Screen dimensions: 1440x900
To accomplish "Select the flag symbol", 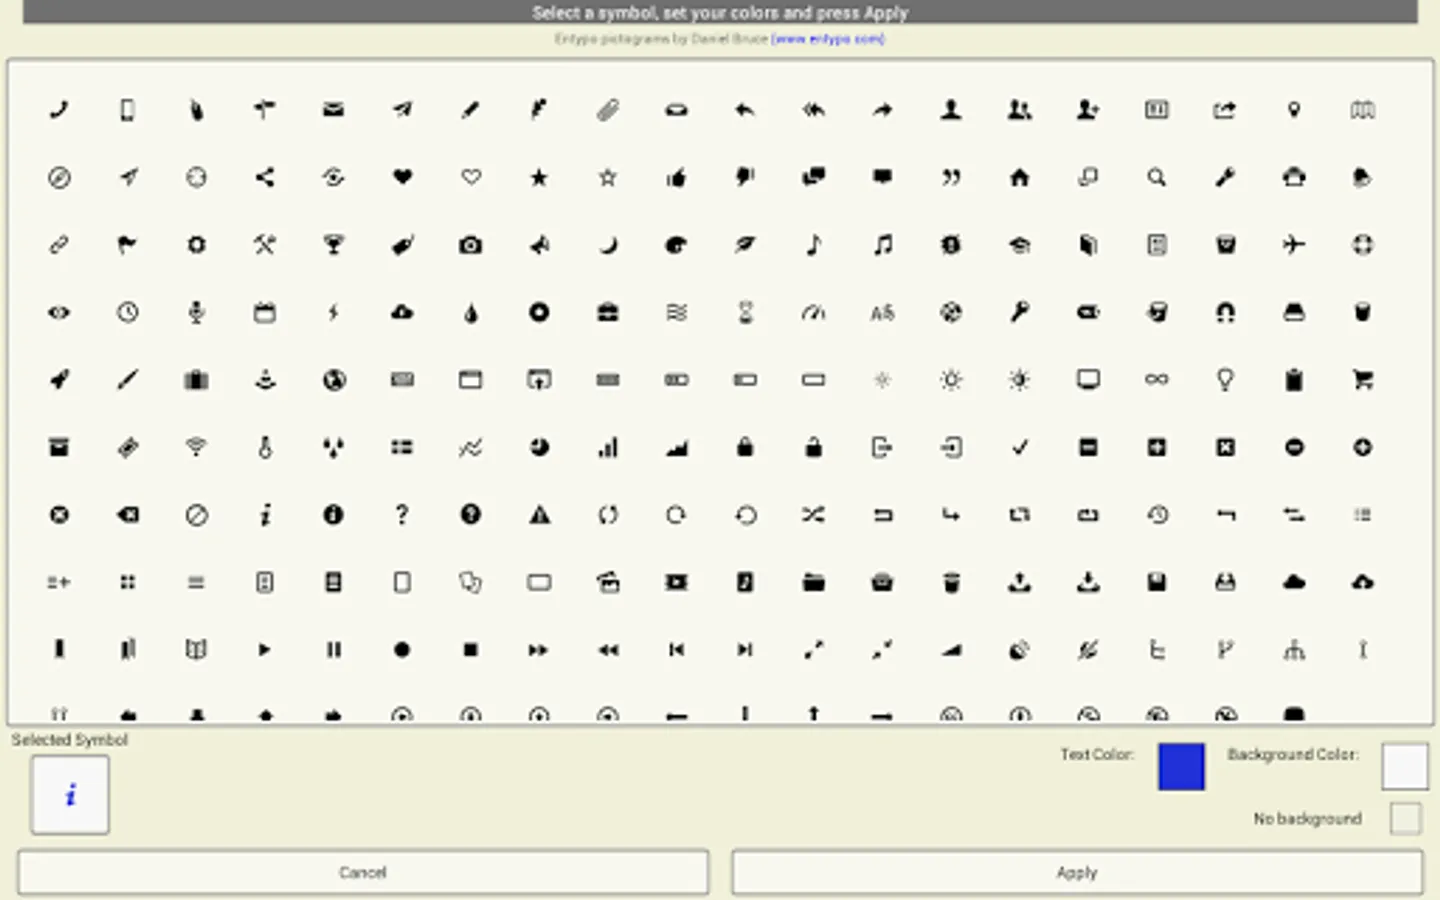I will pos(127,245).
